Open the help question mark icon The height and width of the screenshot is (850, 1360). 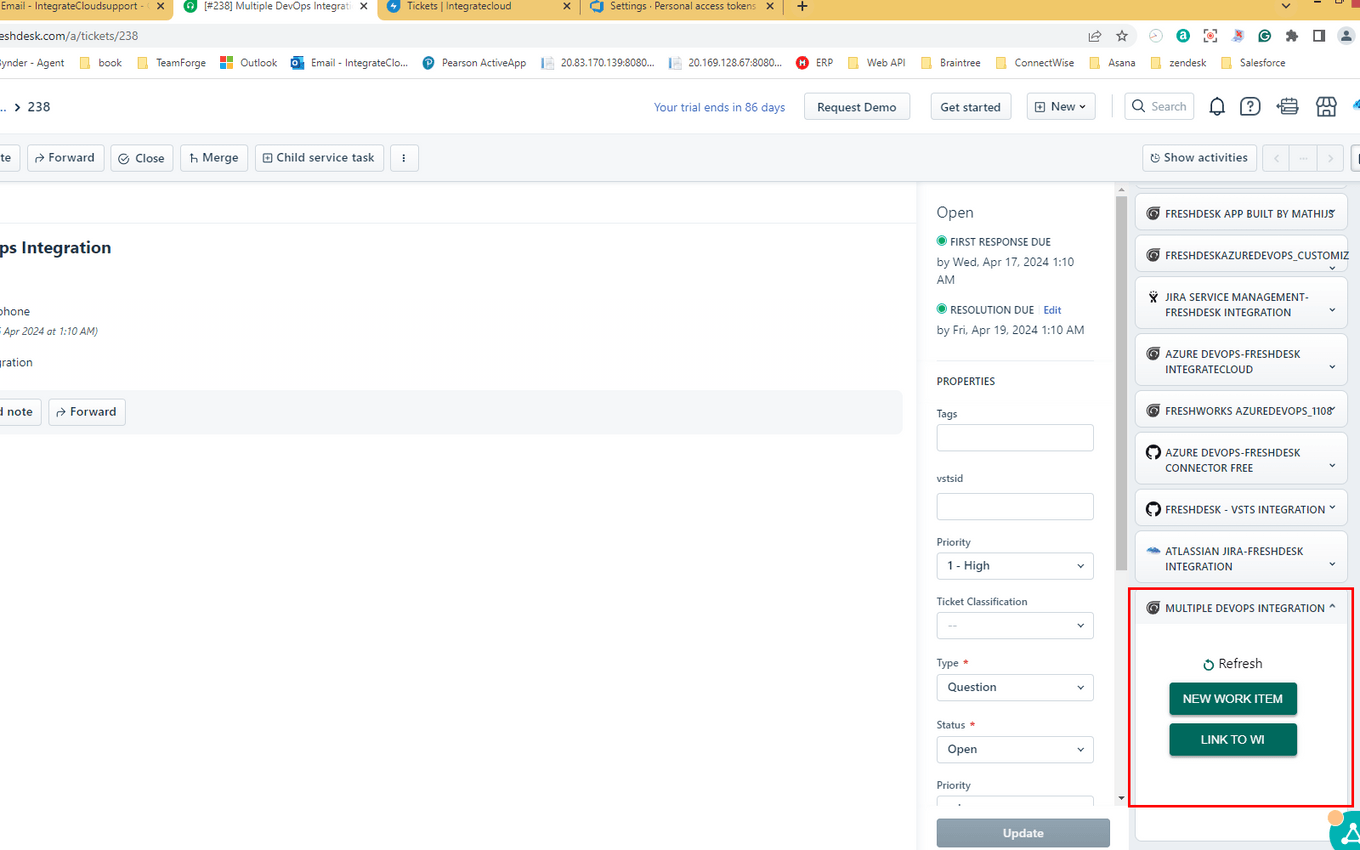(x=1250, y=107)
